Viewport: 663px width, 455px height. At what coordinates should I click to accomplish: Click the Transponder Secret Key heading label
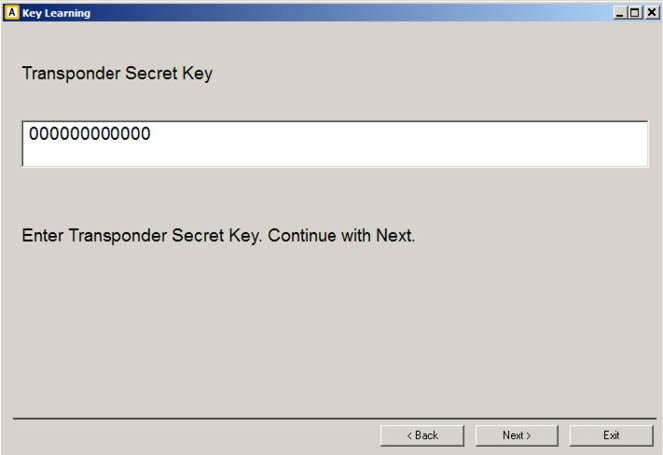pos(117,74)
